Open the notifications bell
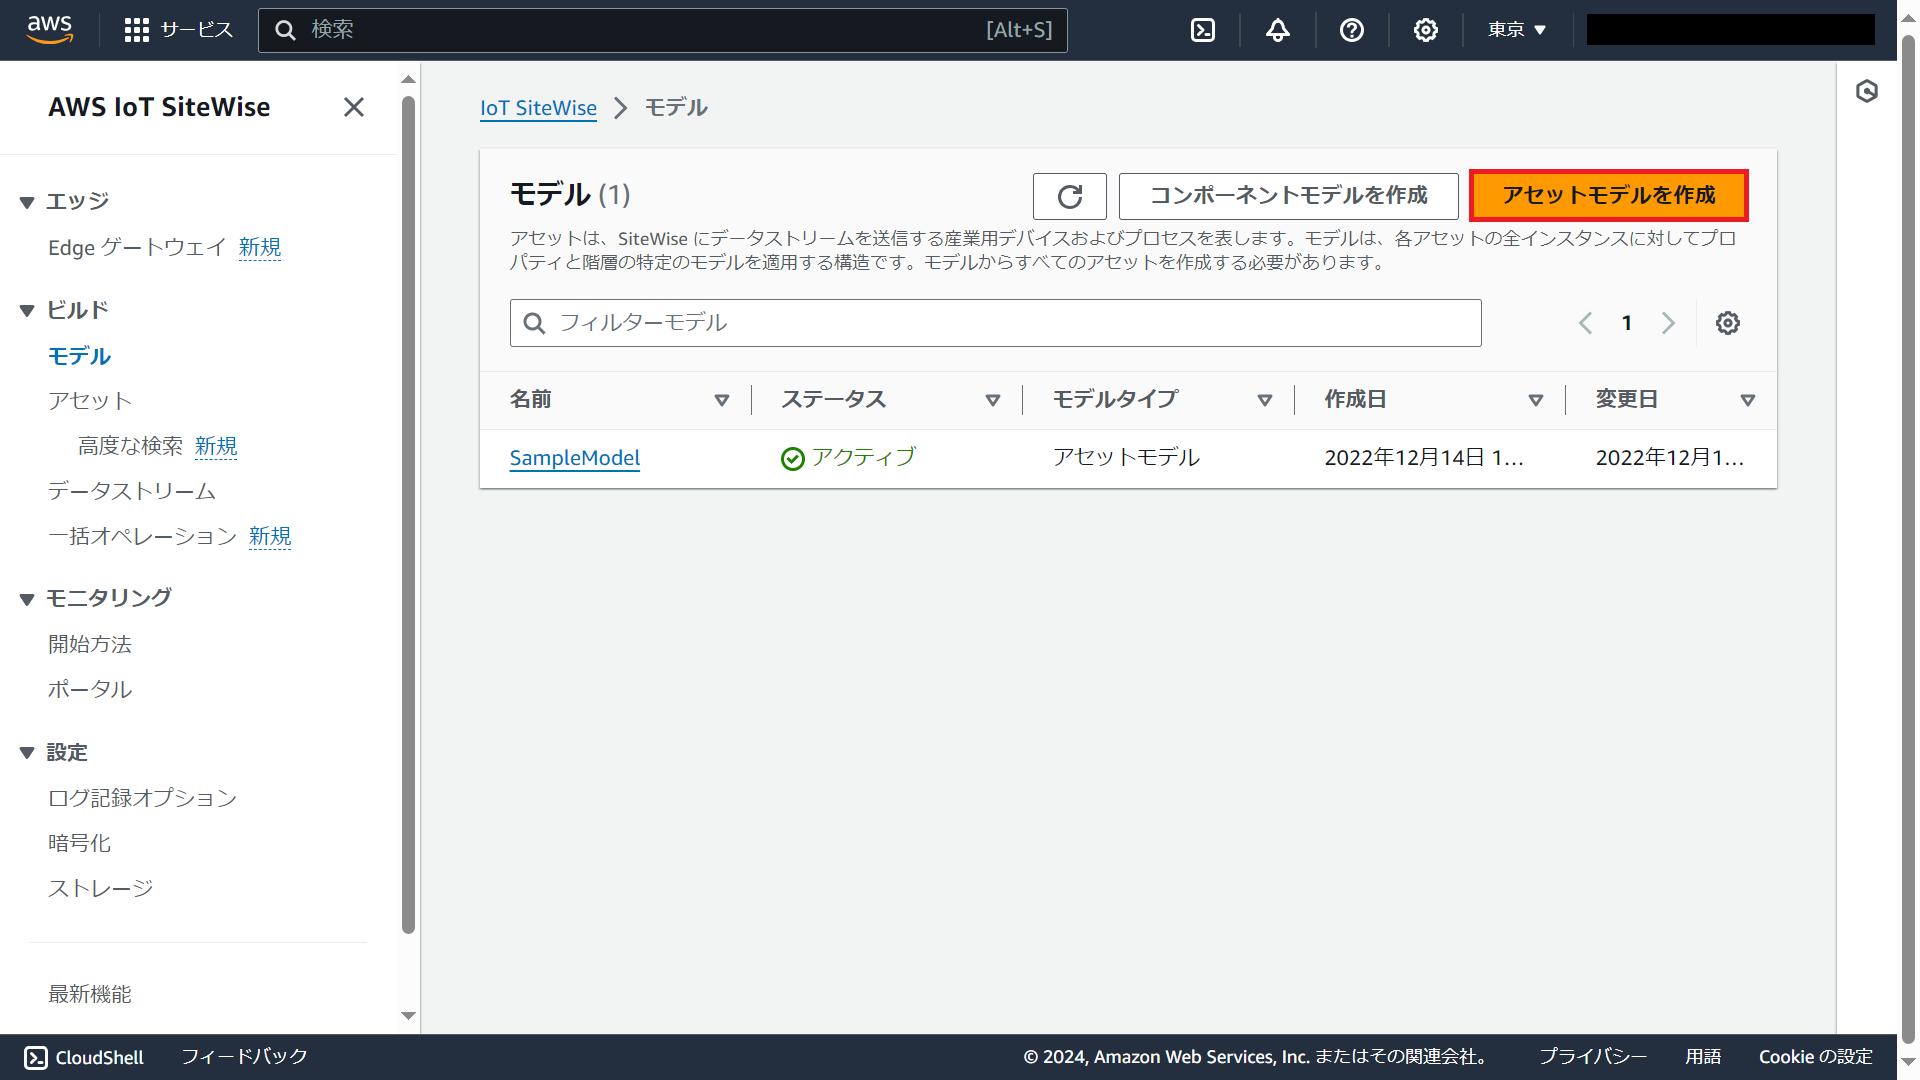Viewport: 1920px width, 1080px height. pyautogui.click(x=1277, y=30)
